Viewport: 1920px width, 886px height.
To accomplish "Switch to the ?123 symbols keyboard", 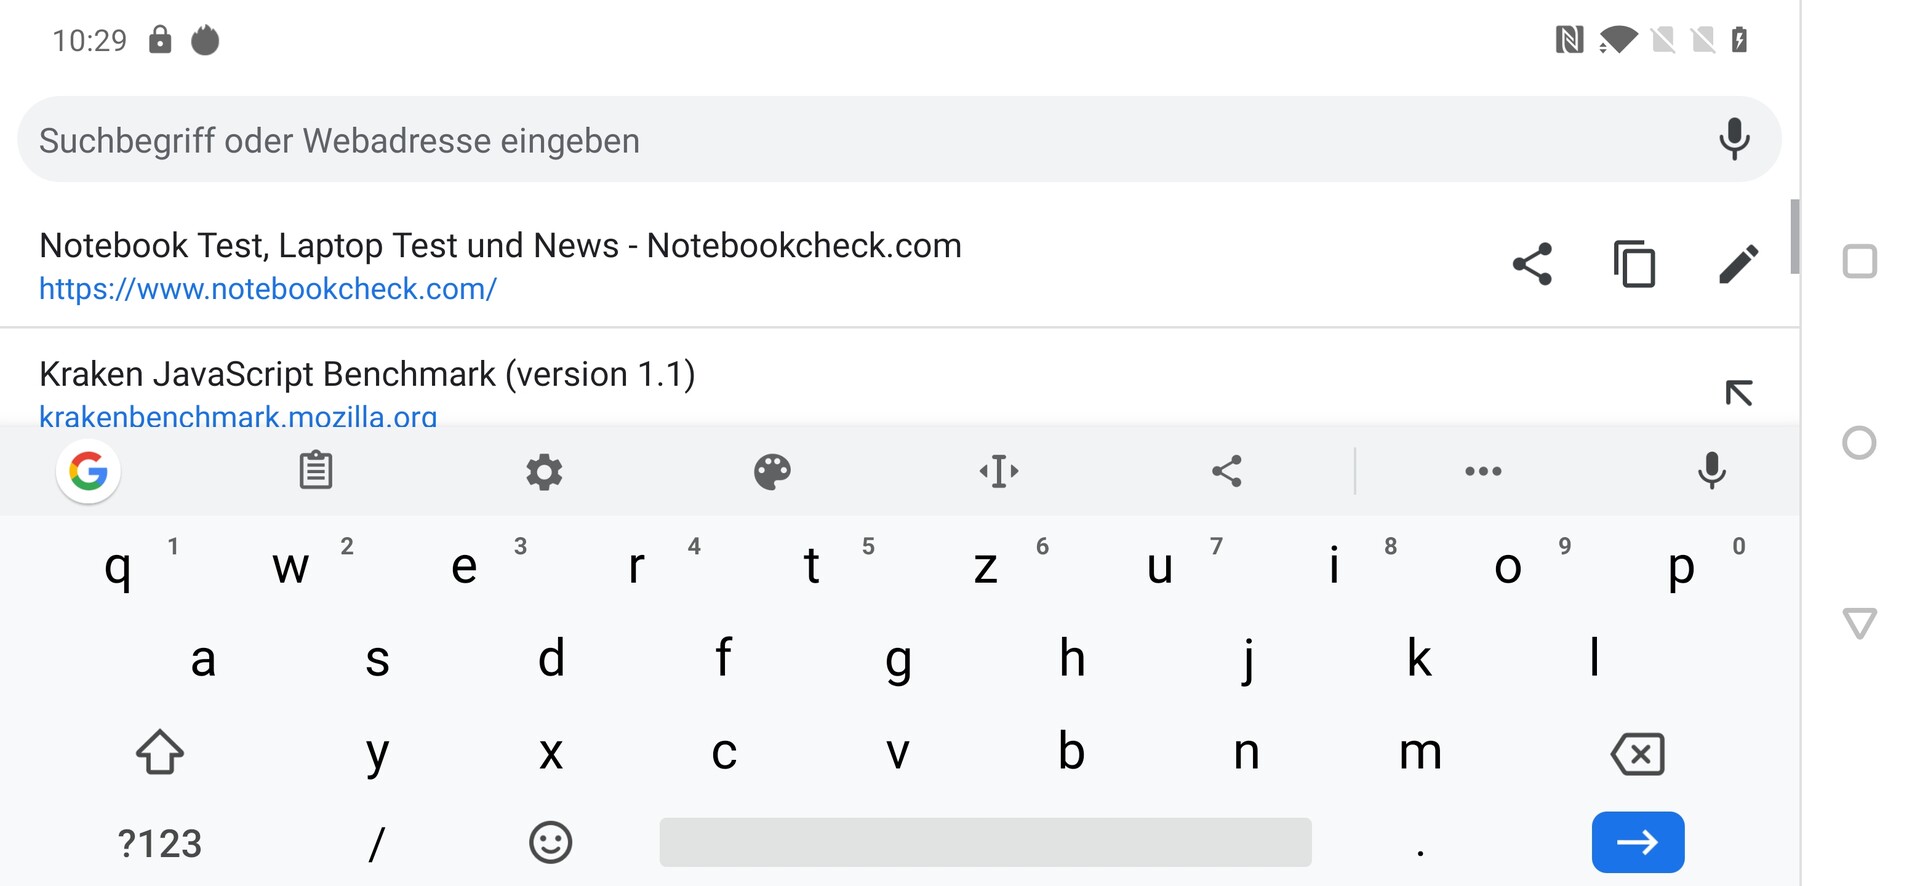I will click(x=160, y=843).
